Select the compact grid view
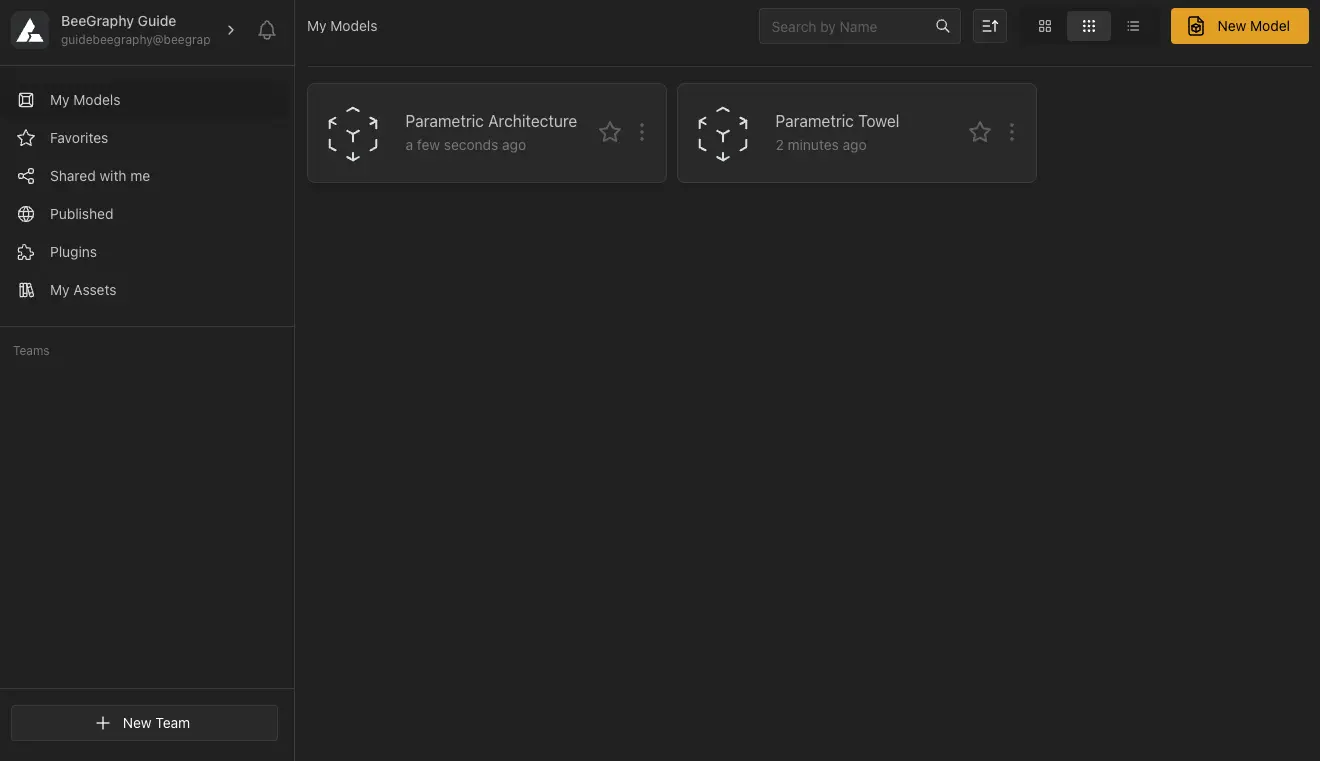1320x761 pixels. click(x=1089, y=27)
